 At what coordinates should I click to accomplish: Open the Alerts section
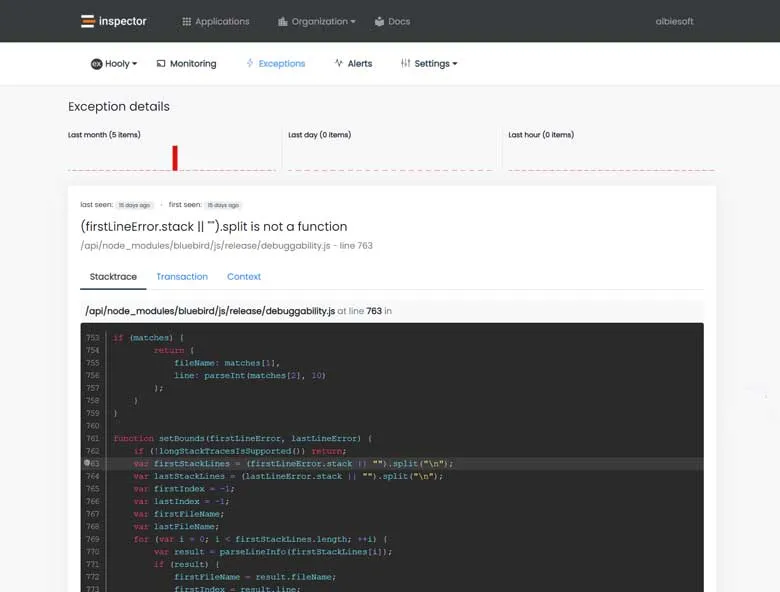click(x=353, y=64)
